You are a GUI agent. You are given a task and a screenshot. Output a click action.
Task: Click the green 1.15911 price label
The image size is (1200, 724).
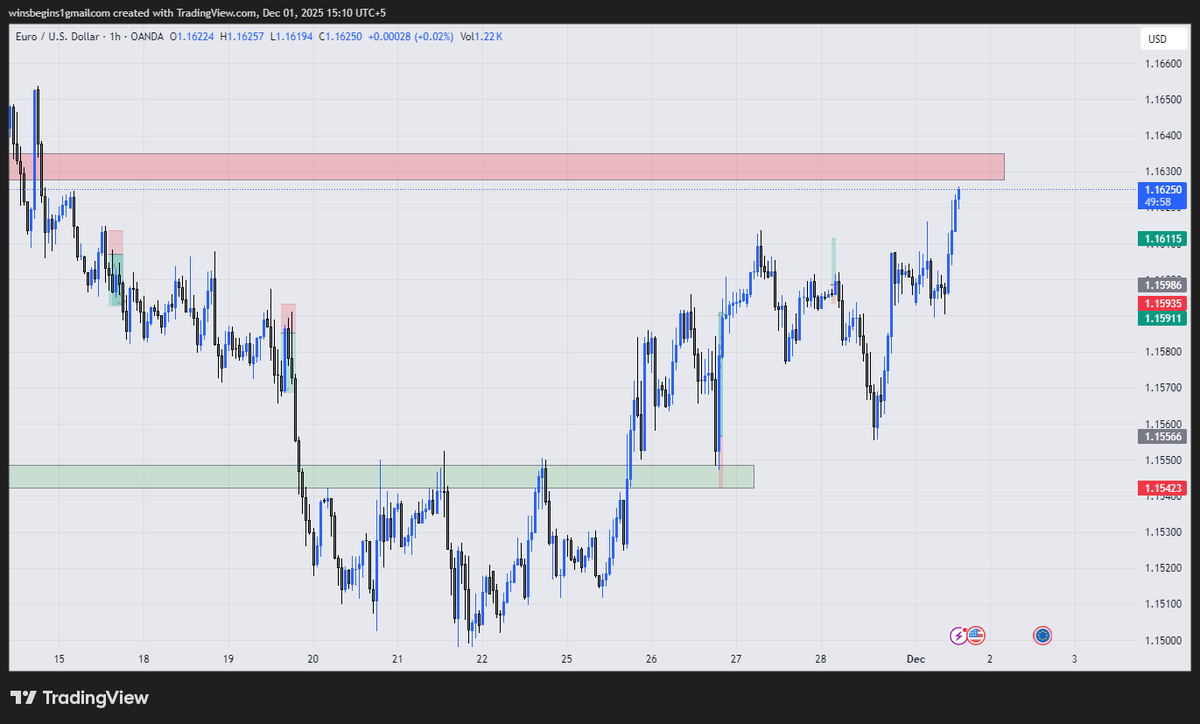pos(1162,318)
